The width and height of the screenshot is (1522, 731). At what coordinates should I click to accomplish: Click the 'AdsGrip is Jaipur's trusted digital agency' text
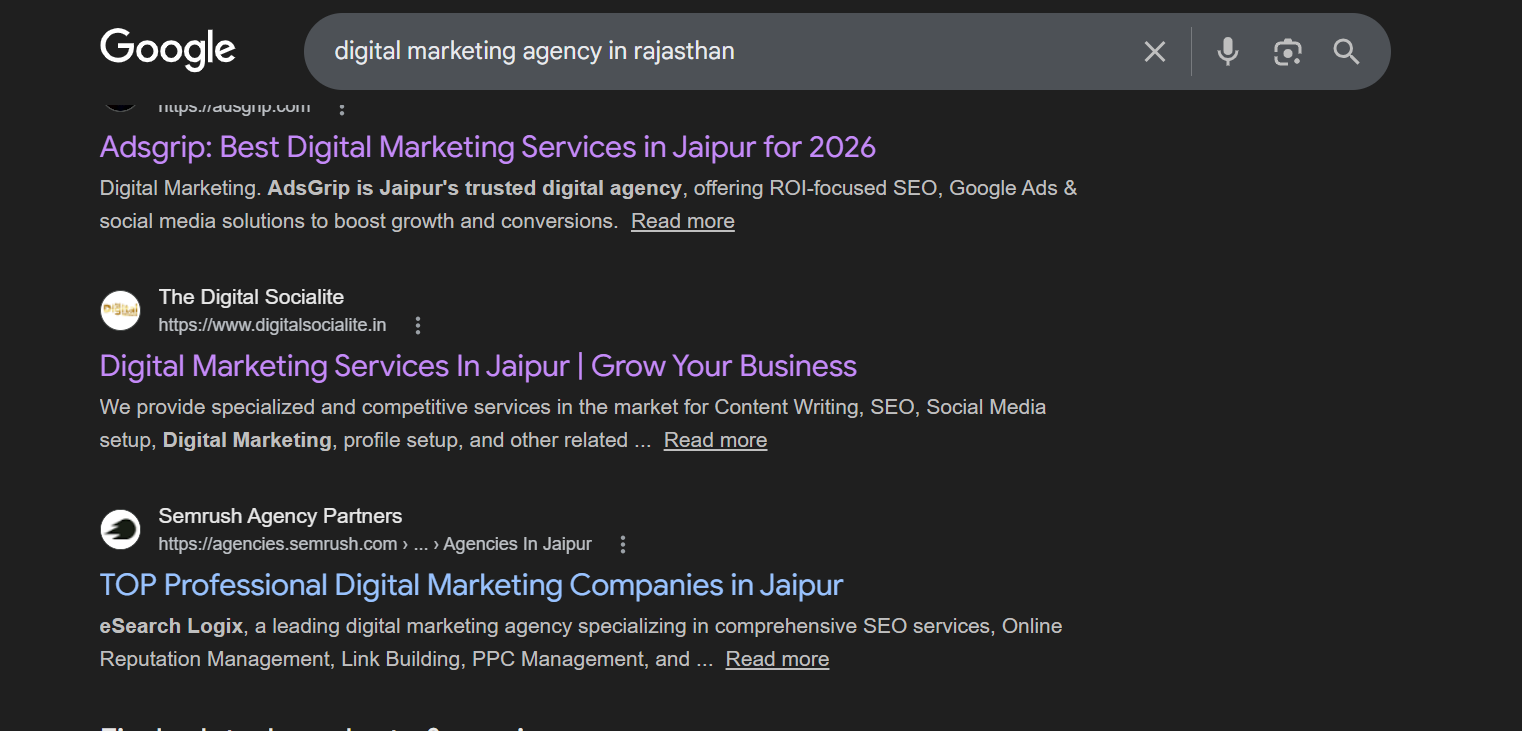click(475, 188)
